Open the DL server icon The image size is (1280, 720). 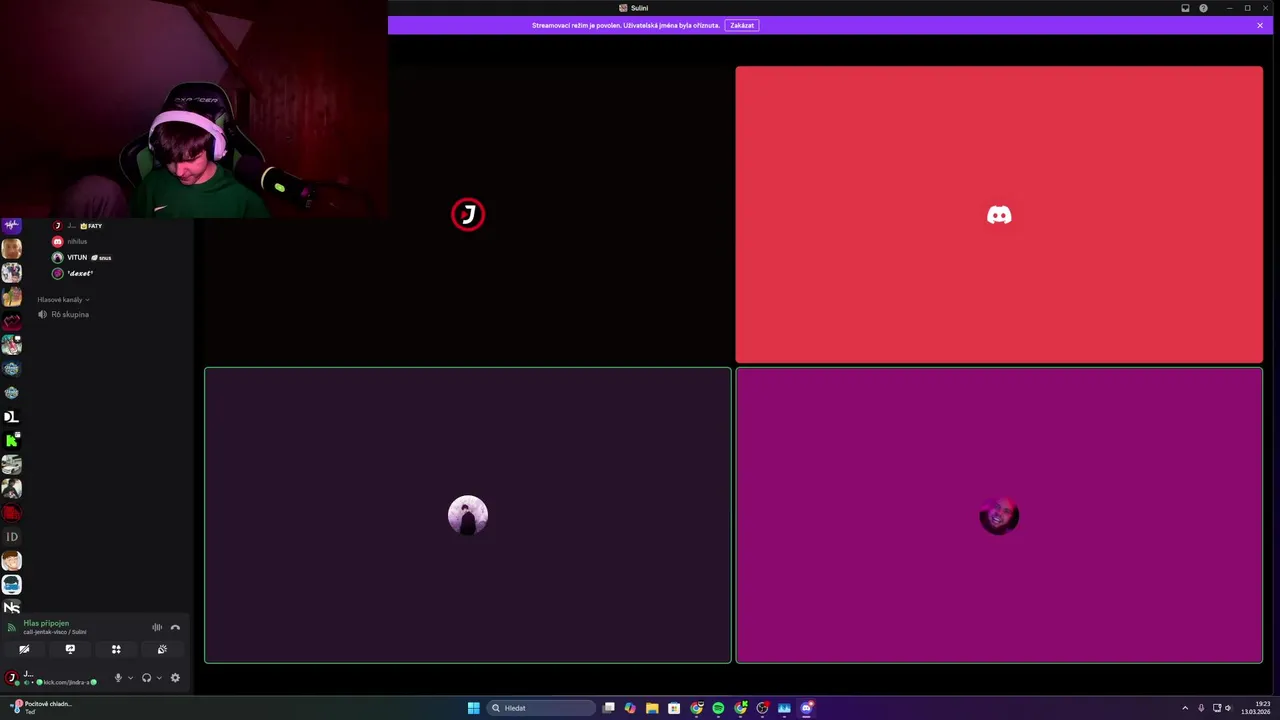pyautogui.click(x=12, y=416)
